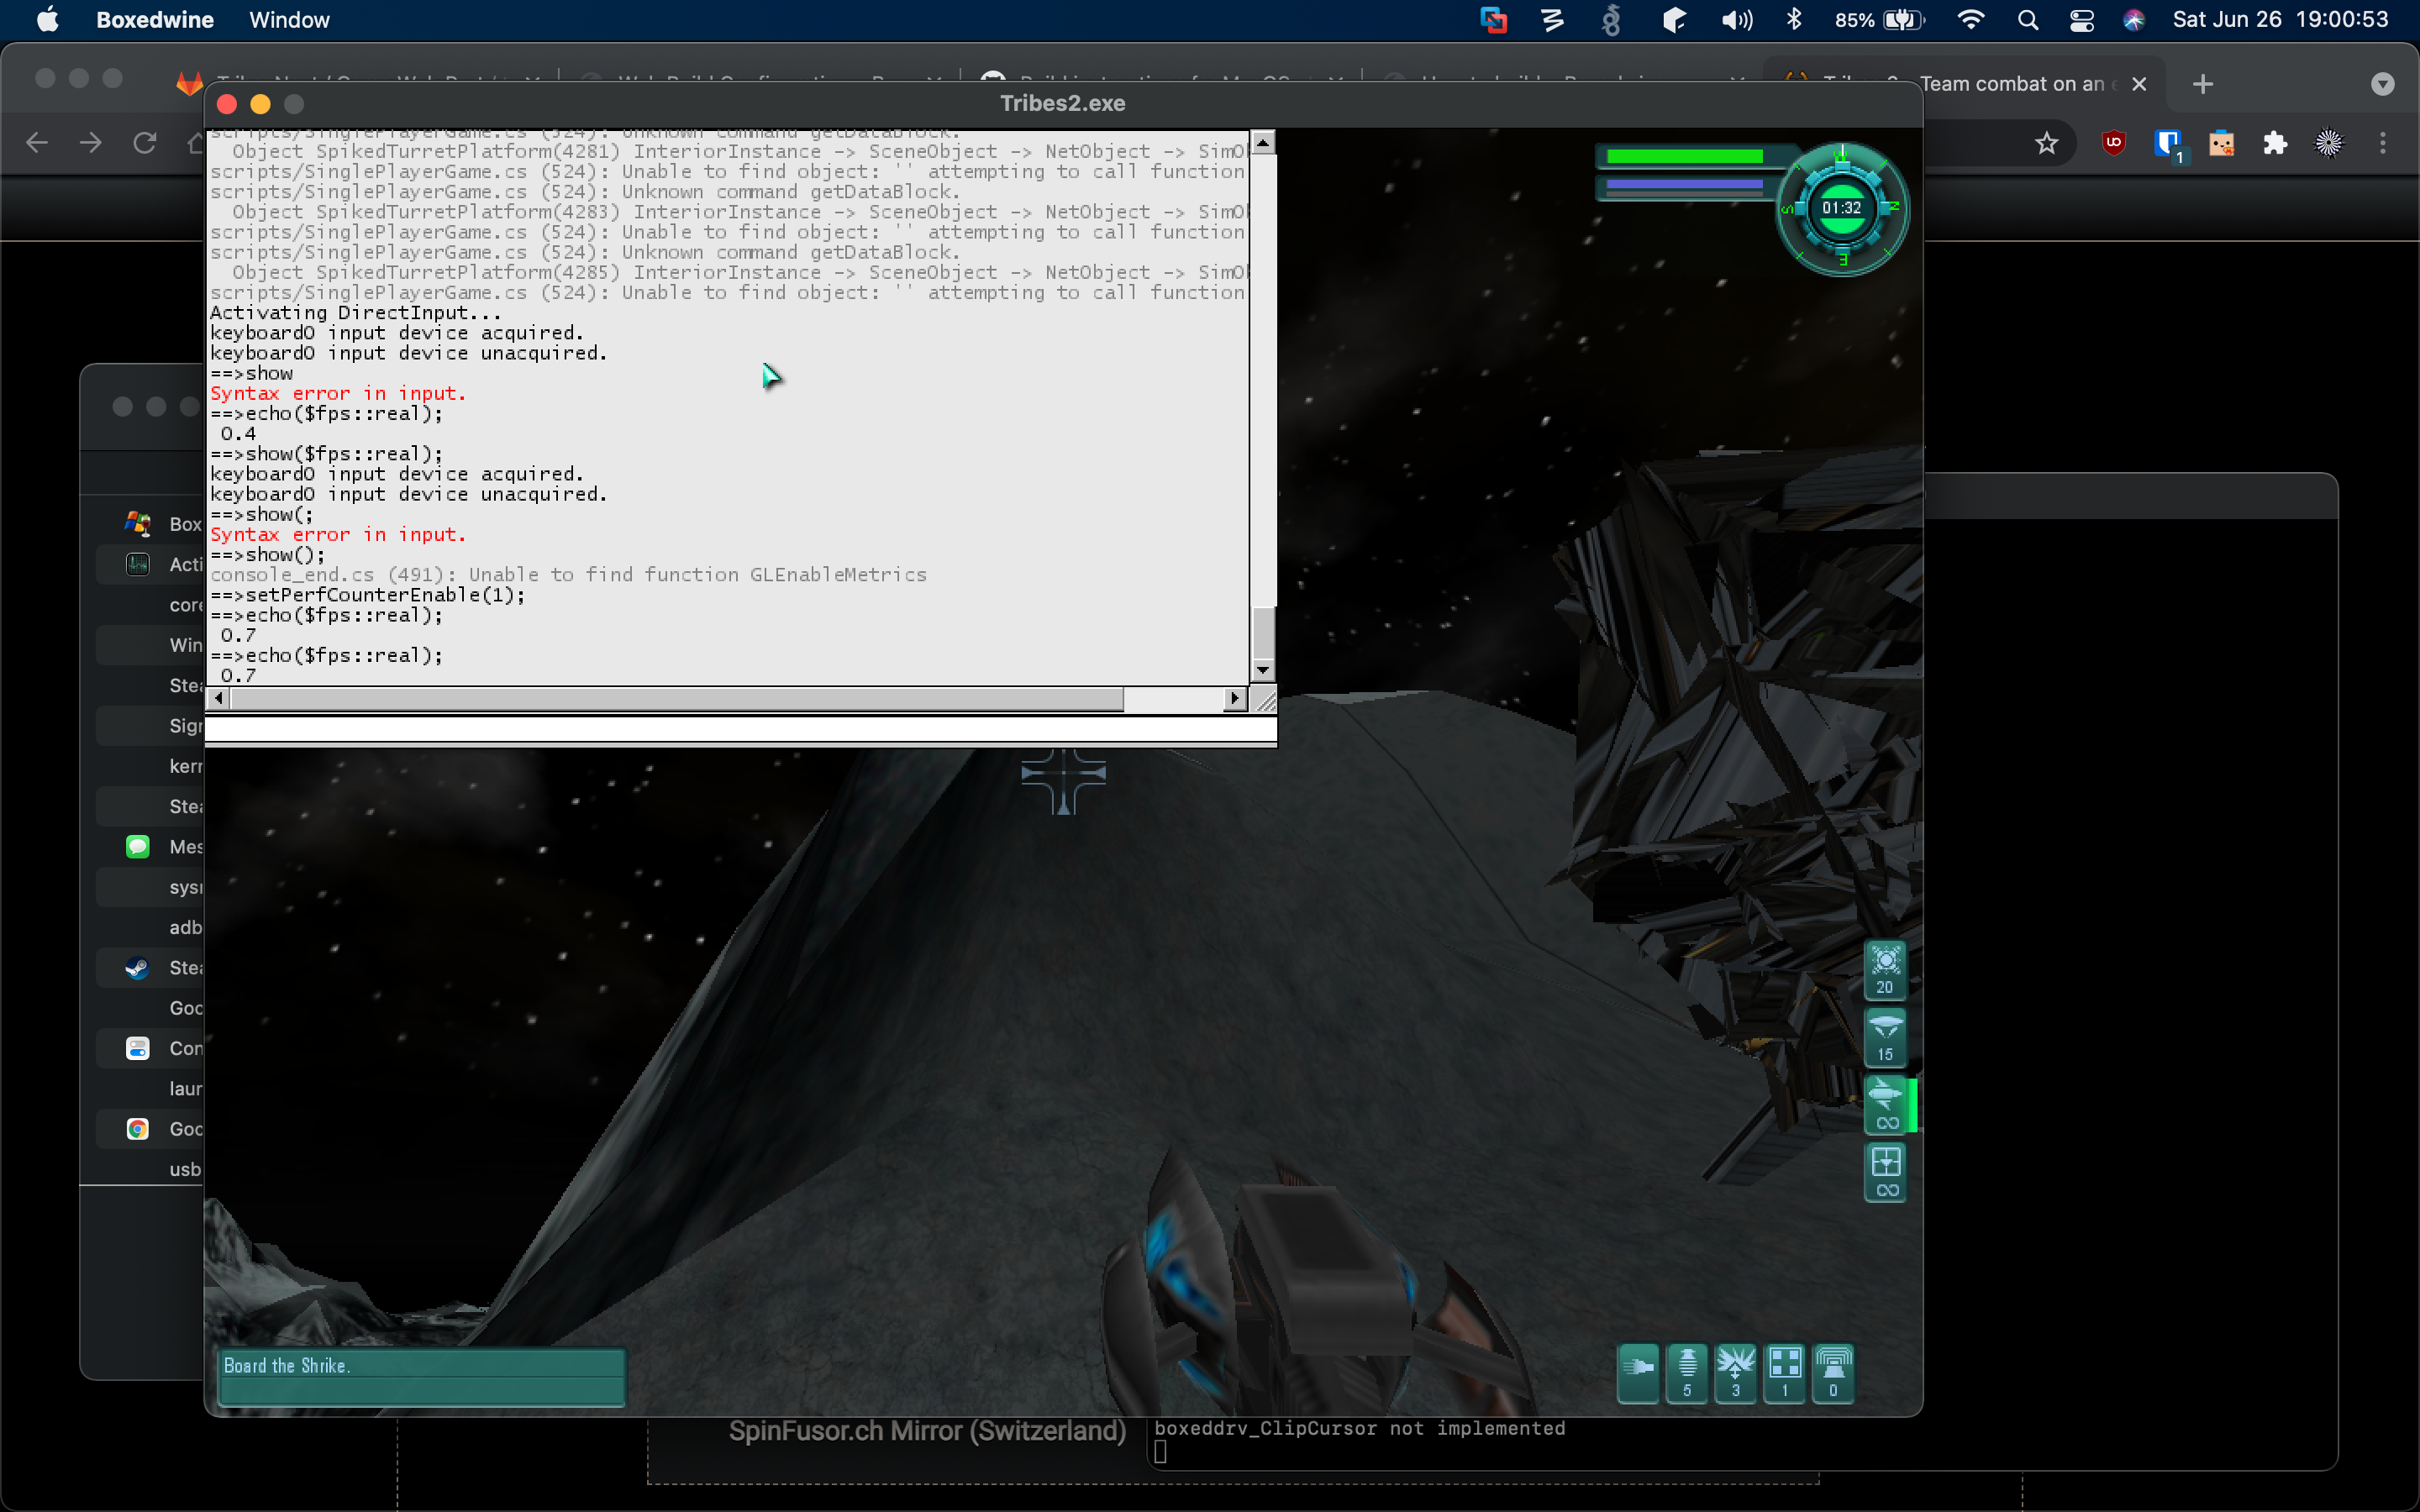Click the console command input field
Image resolution: width=2420 pixels, height=1512 pixels.
pos(741,730)
